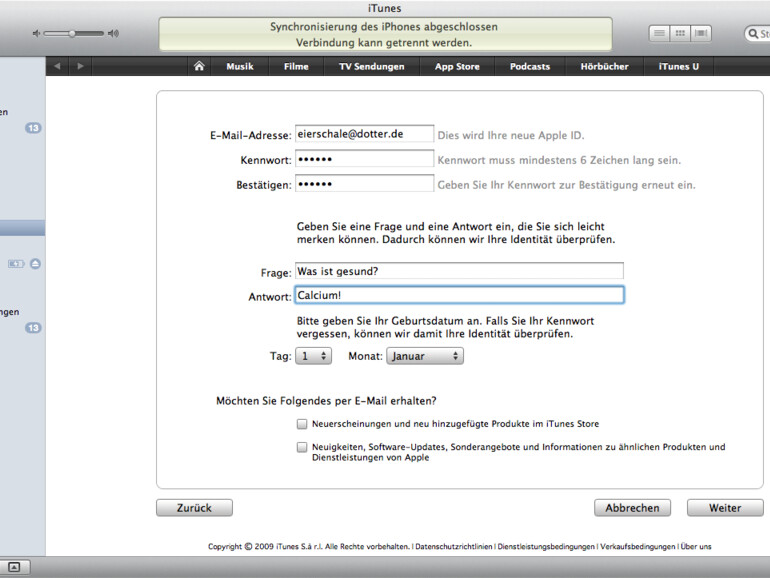Adjust the volume slider knob
This screenshot has height=578, width=770.
72,33
